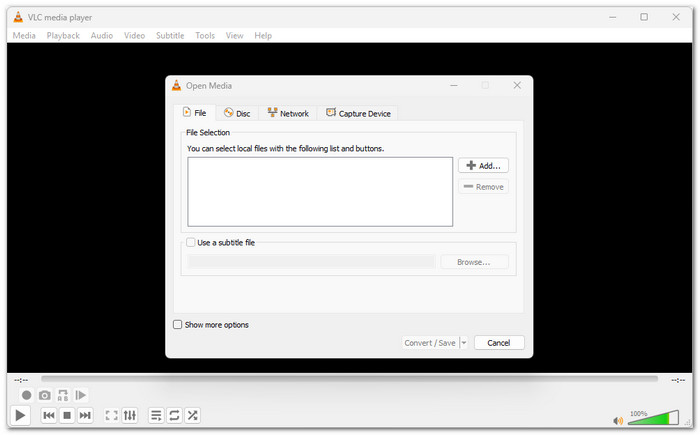Toggle loop repeat mode
The width and height of the screenshot is (700, 435).
174,415
